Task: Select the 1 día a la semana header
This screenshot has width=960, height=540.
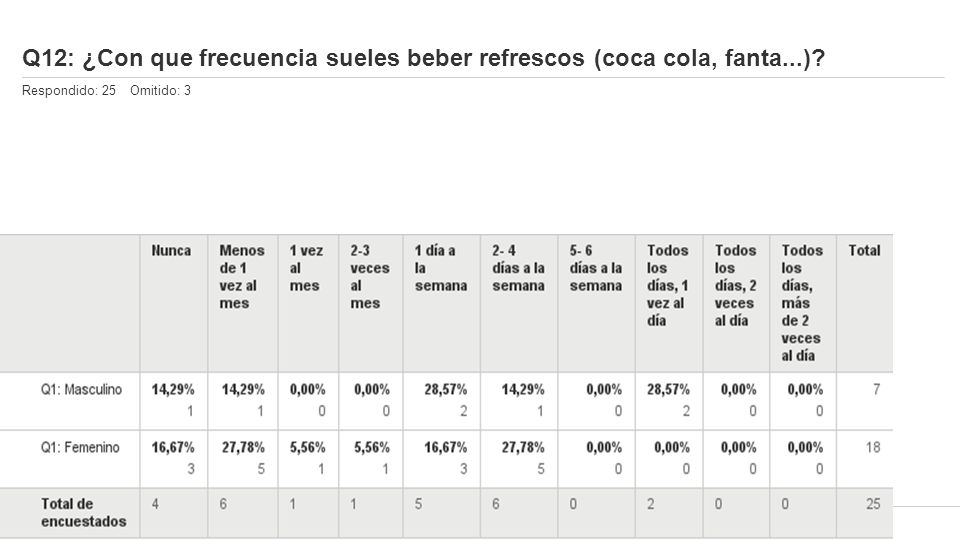Action: [441, 268]
